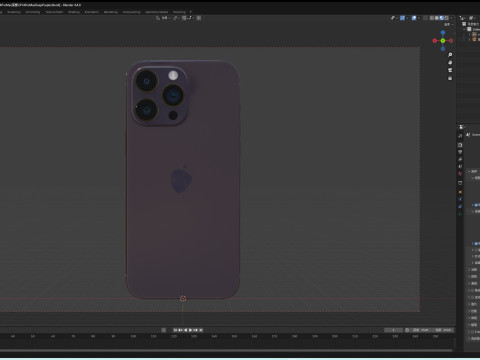480x360 pixels.
Task: Click the left red X axis on gizmo
Action: click(x=435, y=41)
